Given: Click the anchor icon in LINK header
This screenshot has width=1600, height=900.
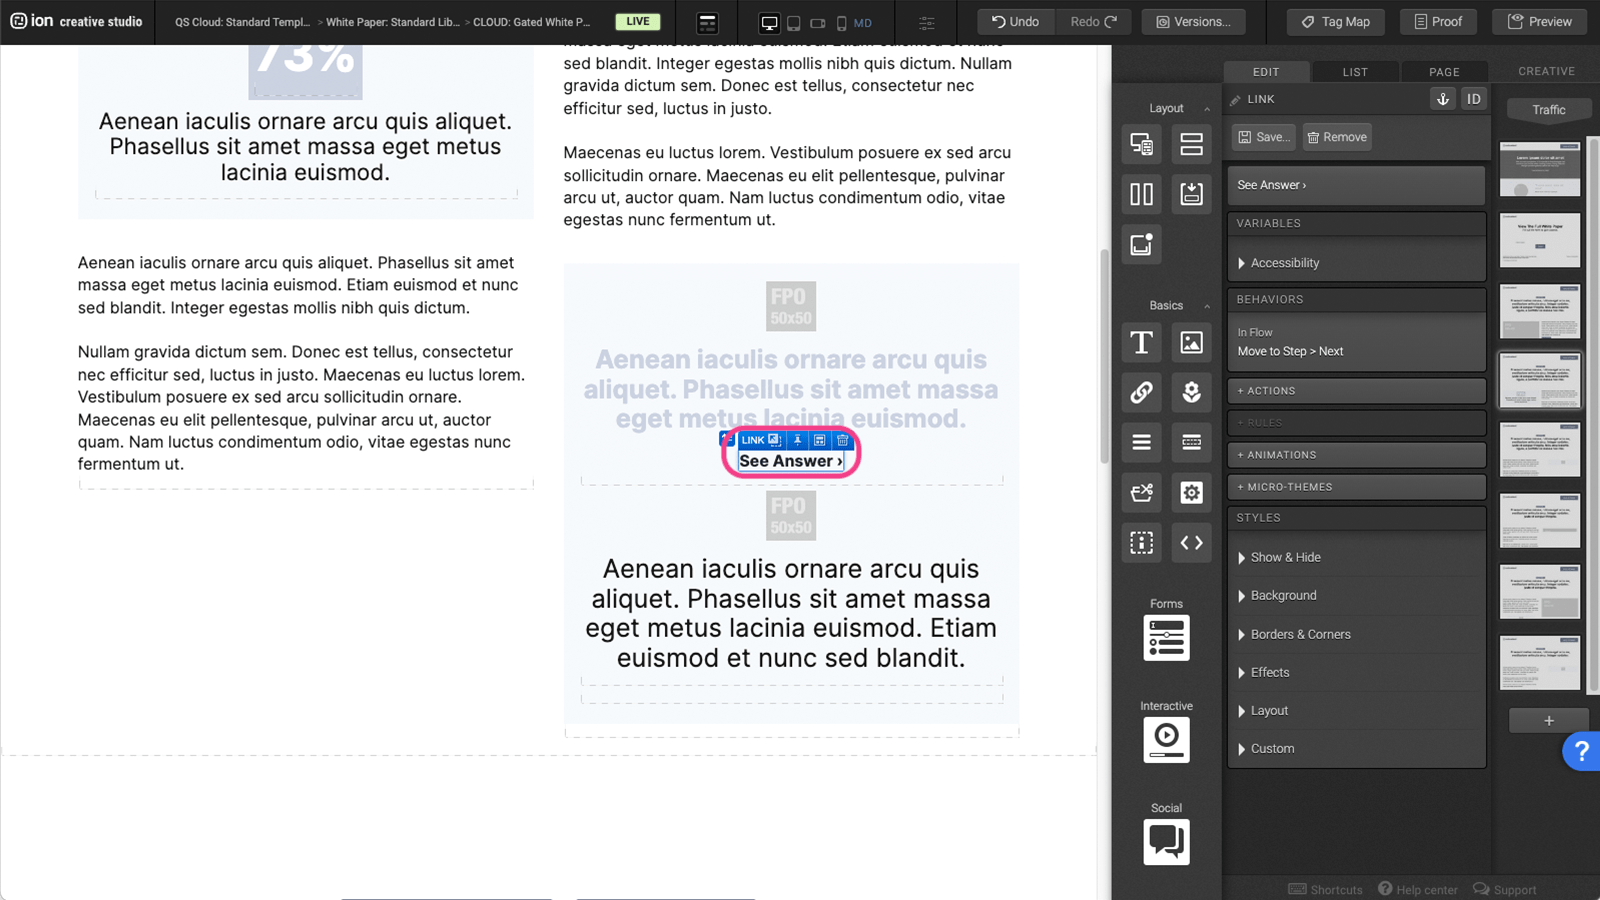Looking at the screenshot, I should point(1442,99).
